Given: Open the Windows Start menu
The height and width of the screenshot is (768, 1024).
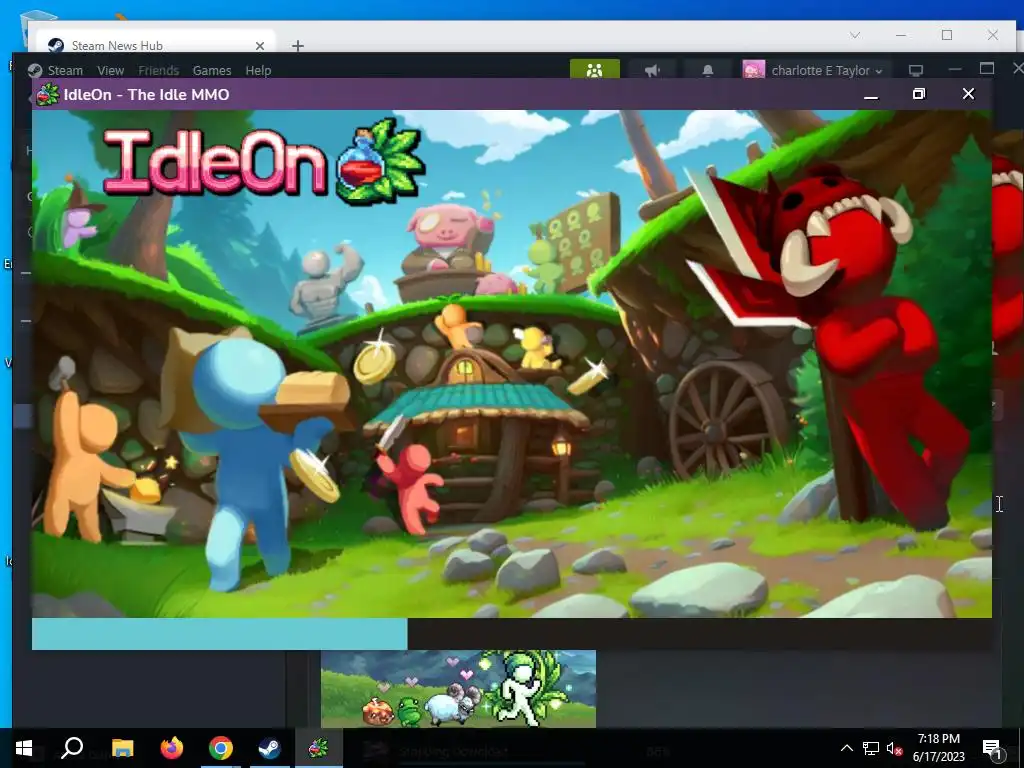Looking at the screenshot, I should [24, 748].
